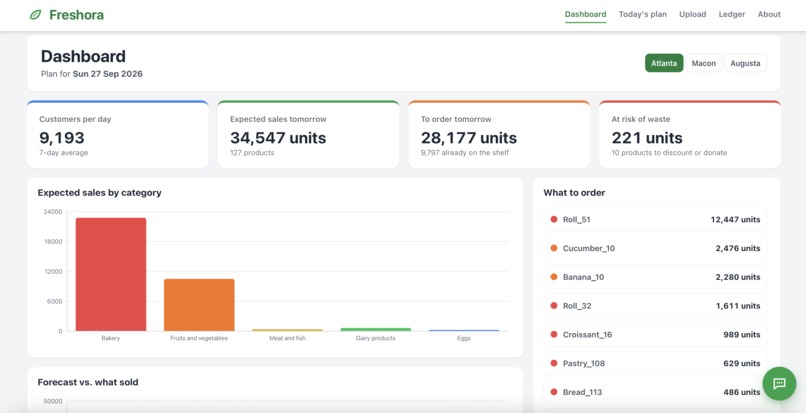The height and width of the screenshot is (413, 806).
Task: Open the Upload page
Action: (x=692, y=14)
